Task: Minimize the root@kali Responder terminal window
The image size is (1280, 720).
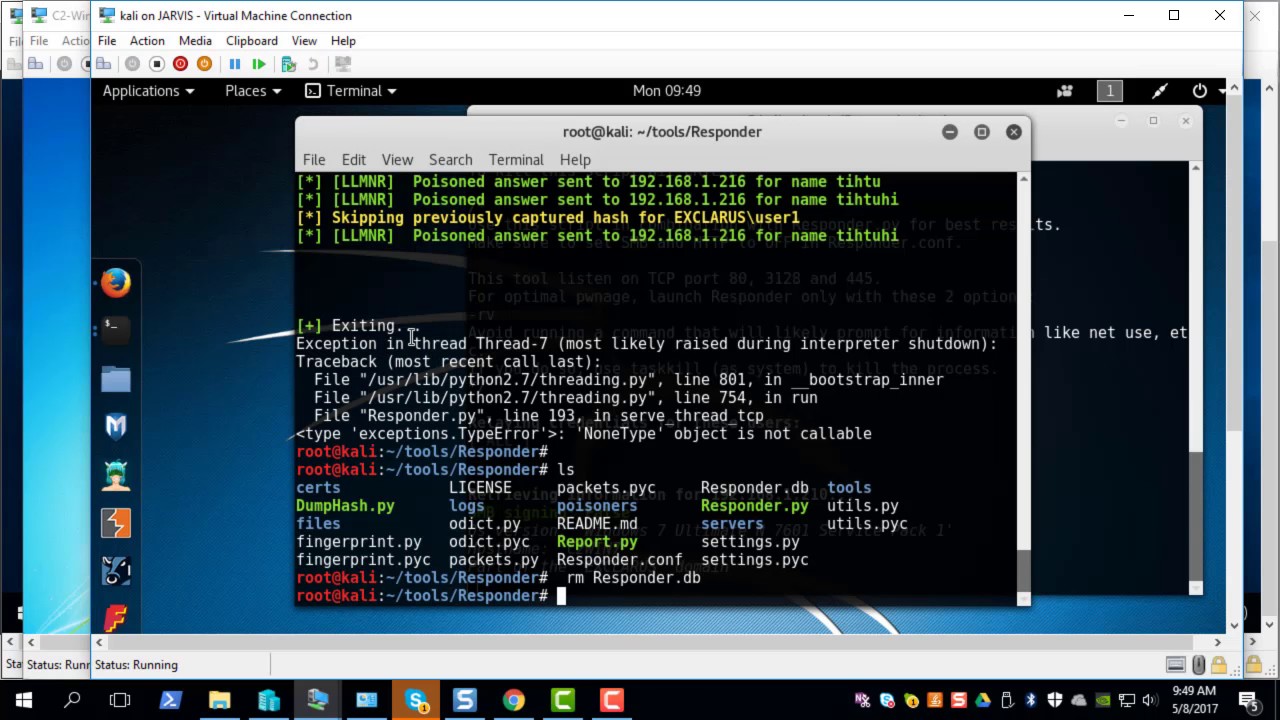Action: 950,132
